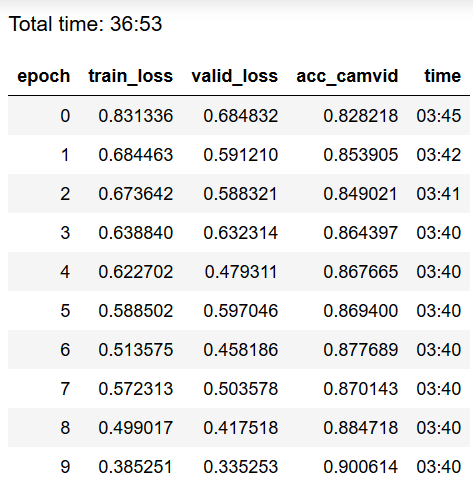This screenshot has width=473, height=482.
Task: Click epoch number 9 cell
Action: pos(65,467)
